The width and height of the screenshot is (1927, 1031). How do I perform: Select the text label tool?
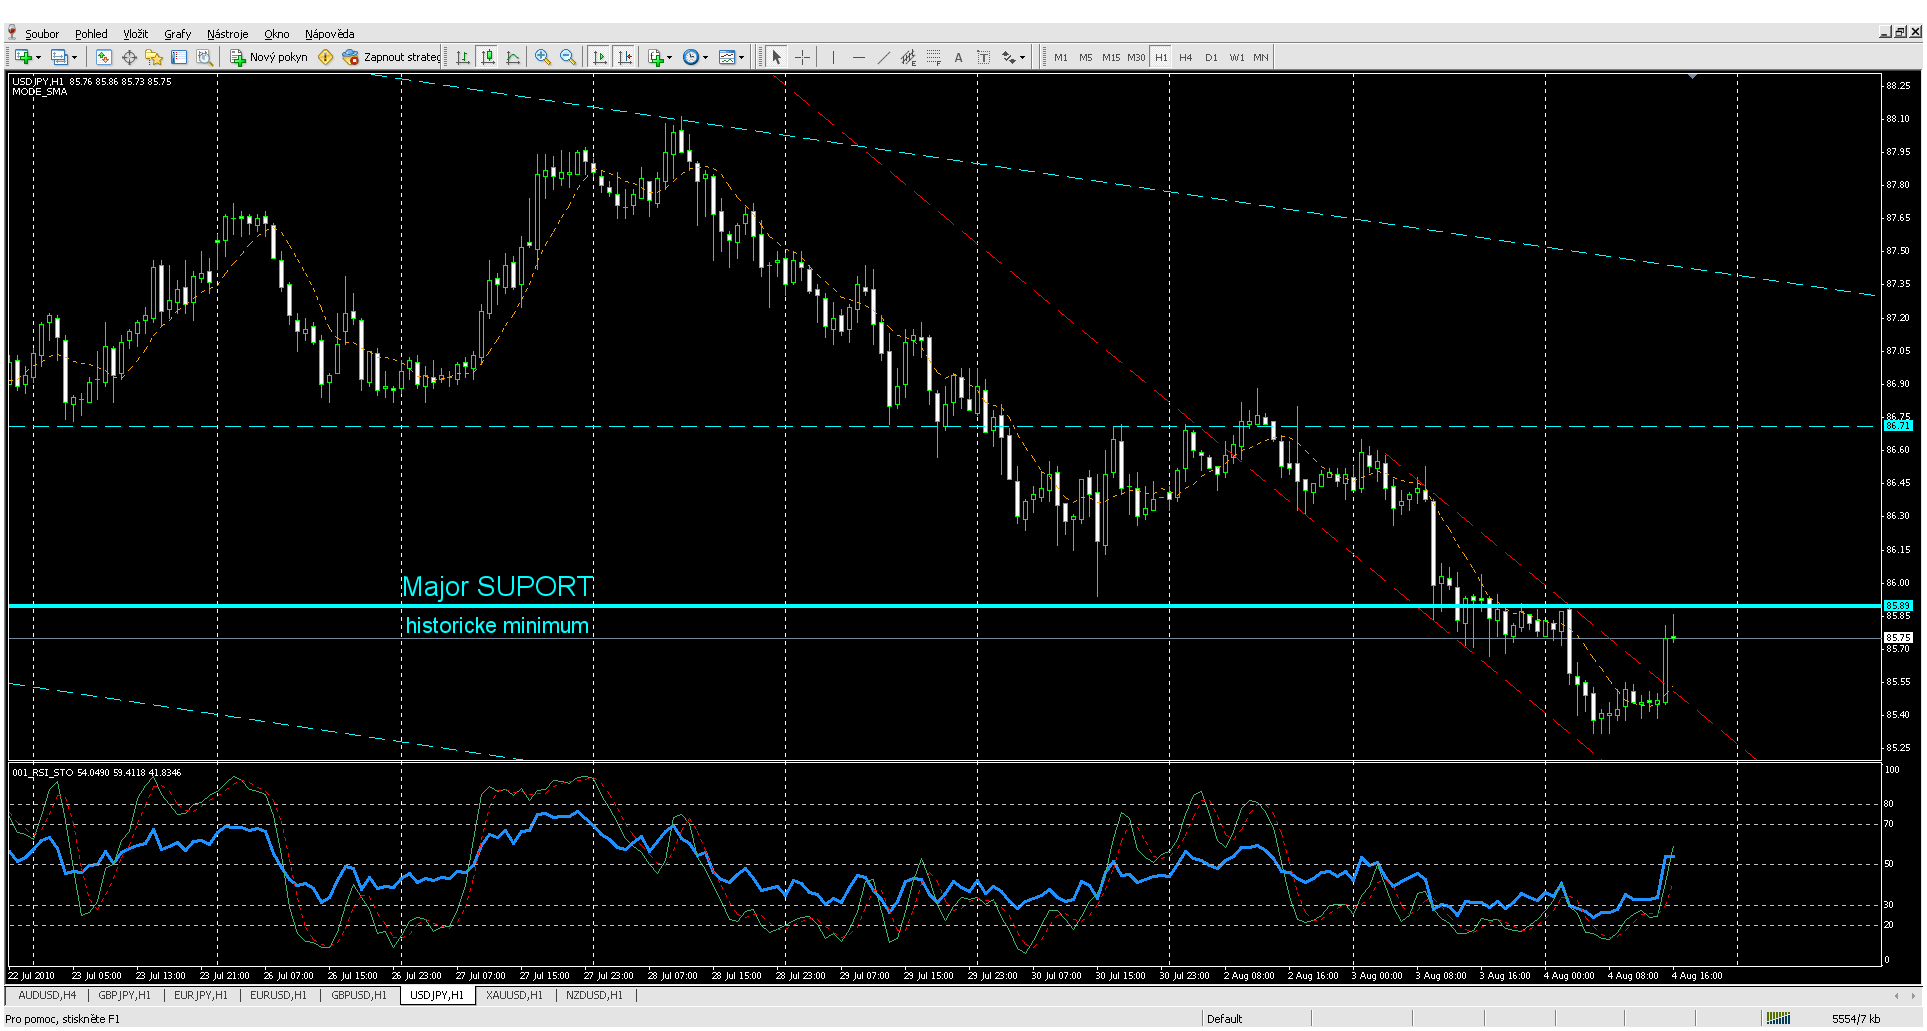pos(958,57)
